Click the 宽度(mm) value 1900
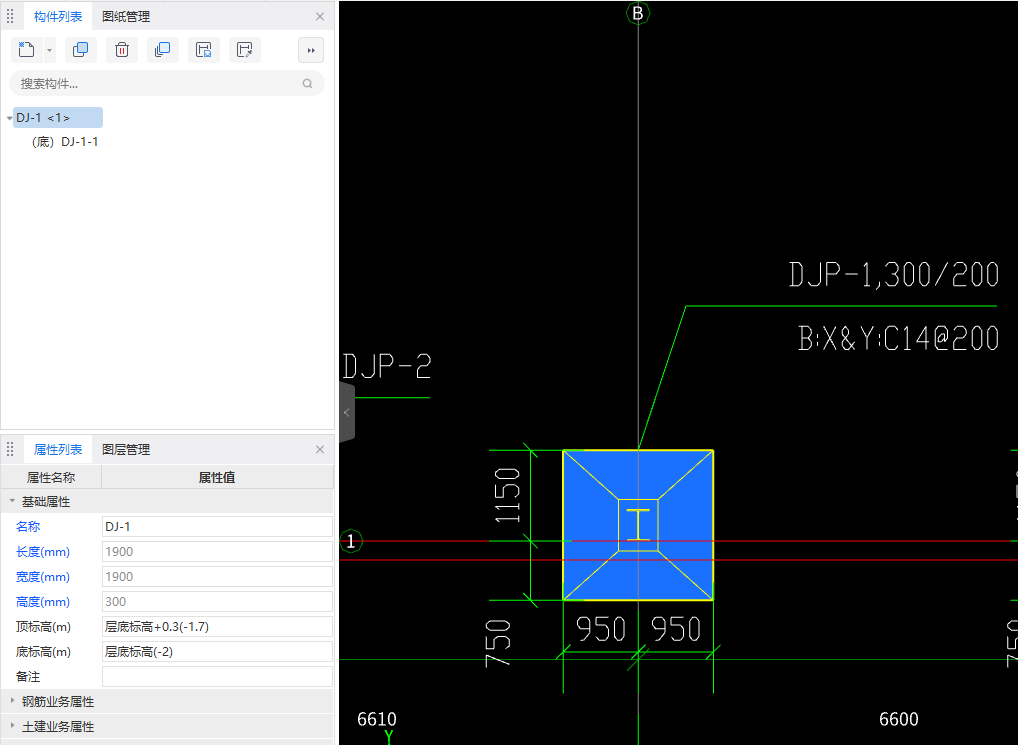Image resolution: width=1018 pixels, height=745 pixels. pos(217,576)
